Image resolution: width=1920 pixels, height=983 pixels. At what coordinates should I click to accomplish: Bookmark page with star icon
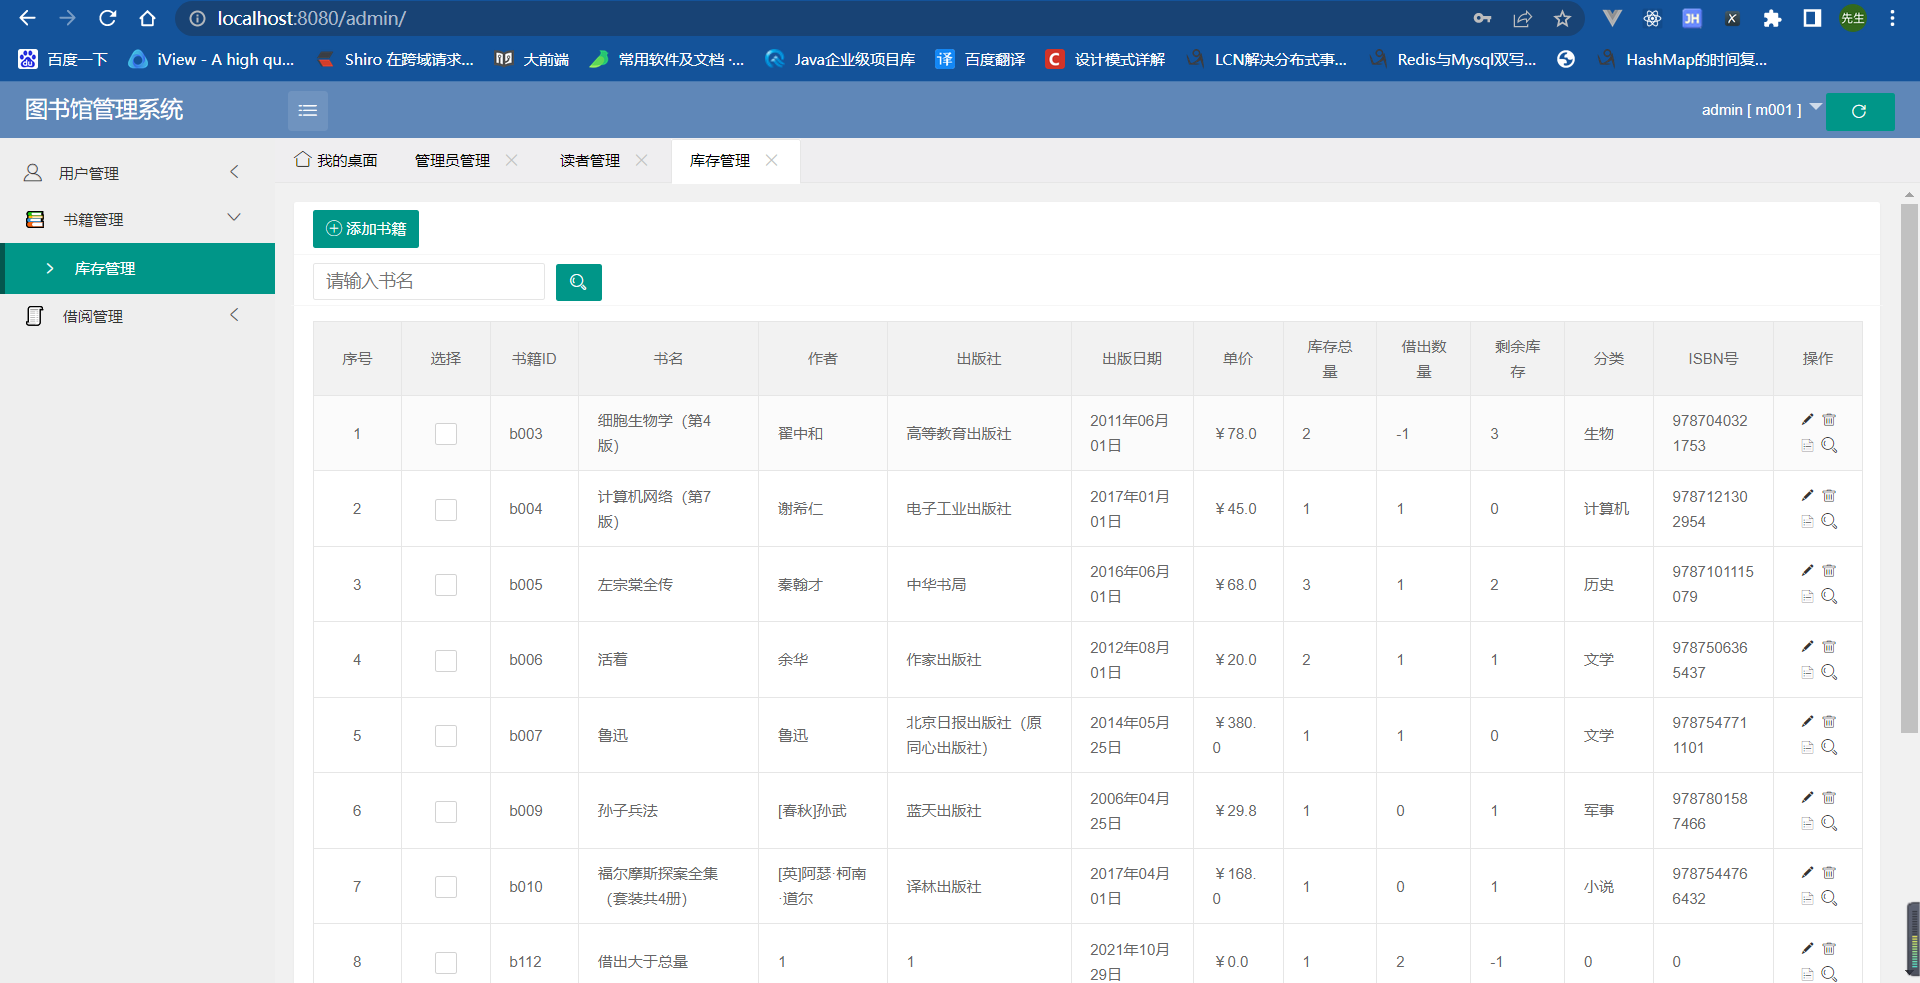(x=1562, y=18)
